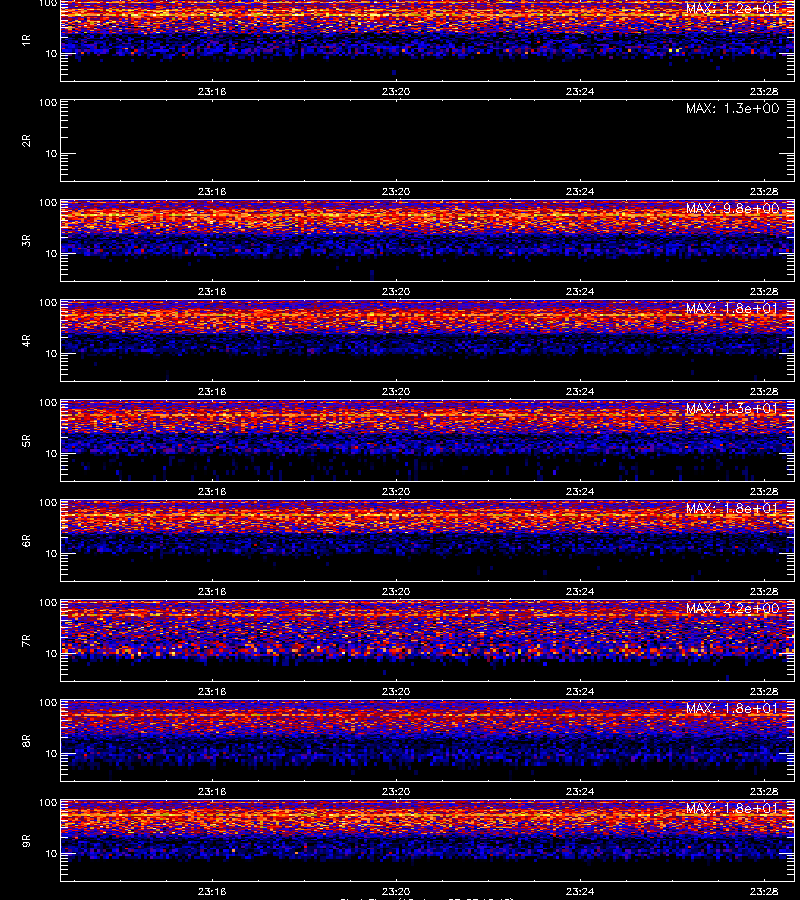The image size is (800, 900).
Task: Select the MAX: 1.3e+01 readout in 5R panel
Action: (x=732, y=409)
